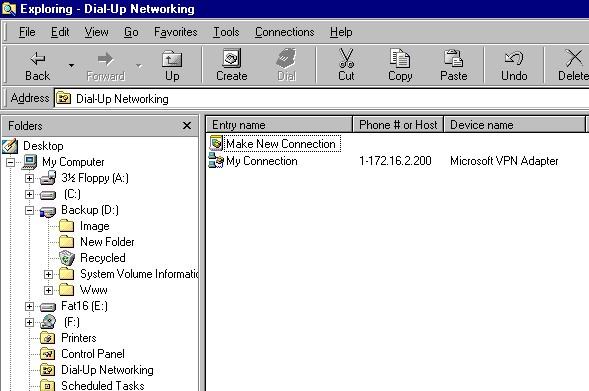Select the Www folder icon
The width and height of the screenshot is (589, 391).
(66, 290)
